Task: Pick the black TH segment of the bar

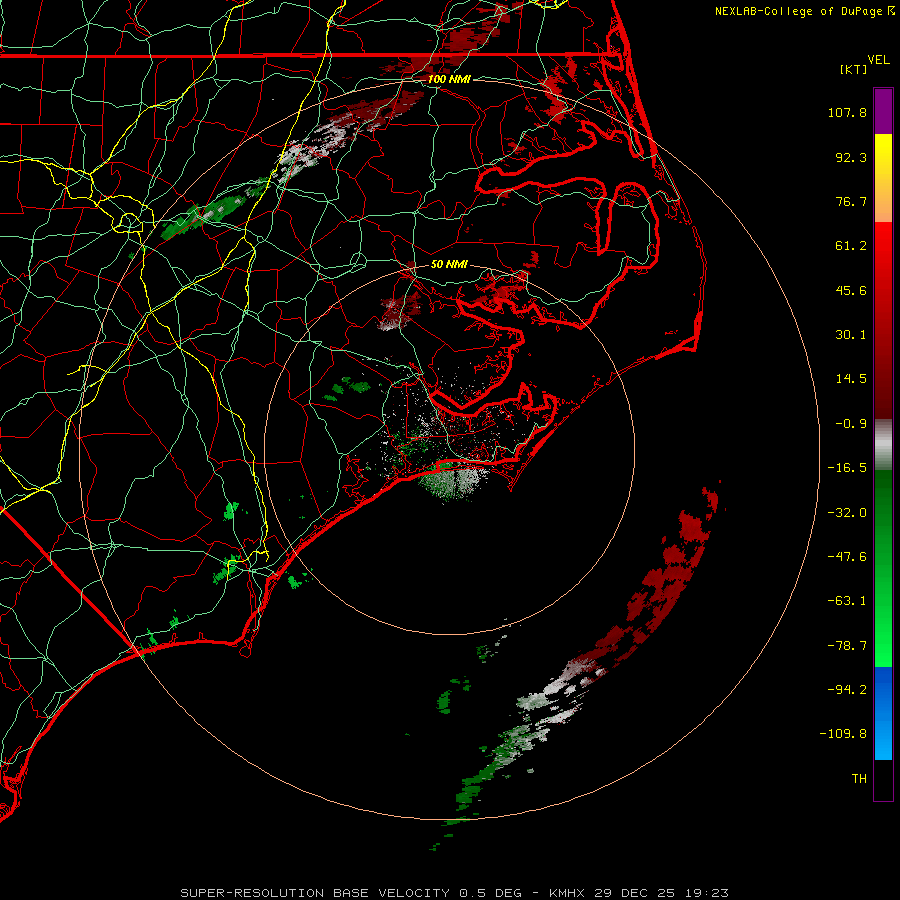Action: click(x=883, y=780)
